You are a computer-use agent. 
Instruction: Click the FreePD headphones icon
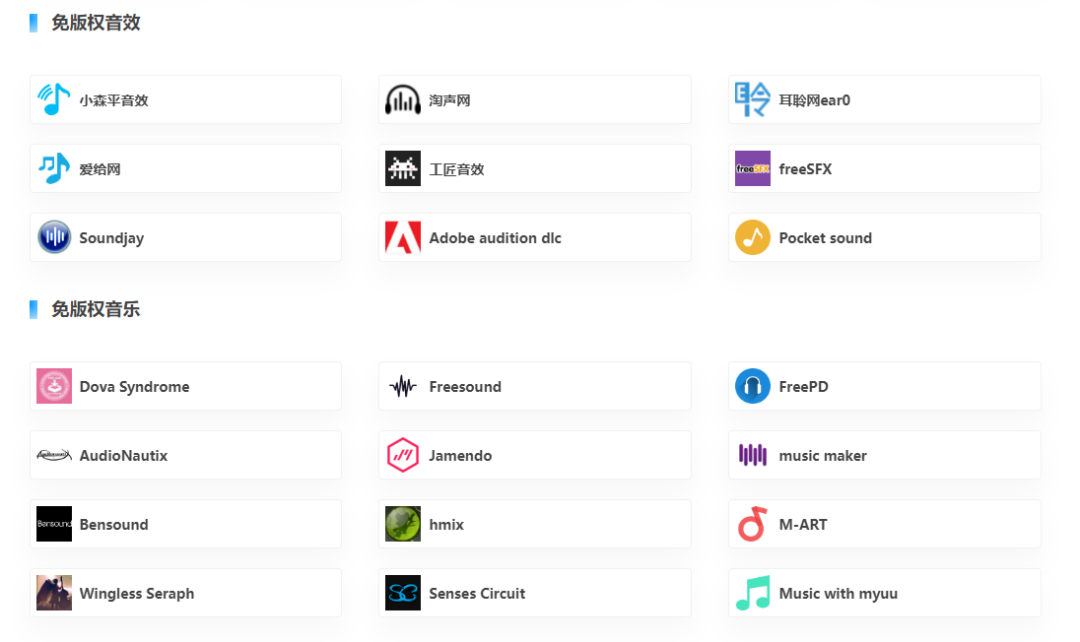tap(751, 386)
